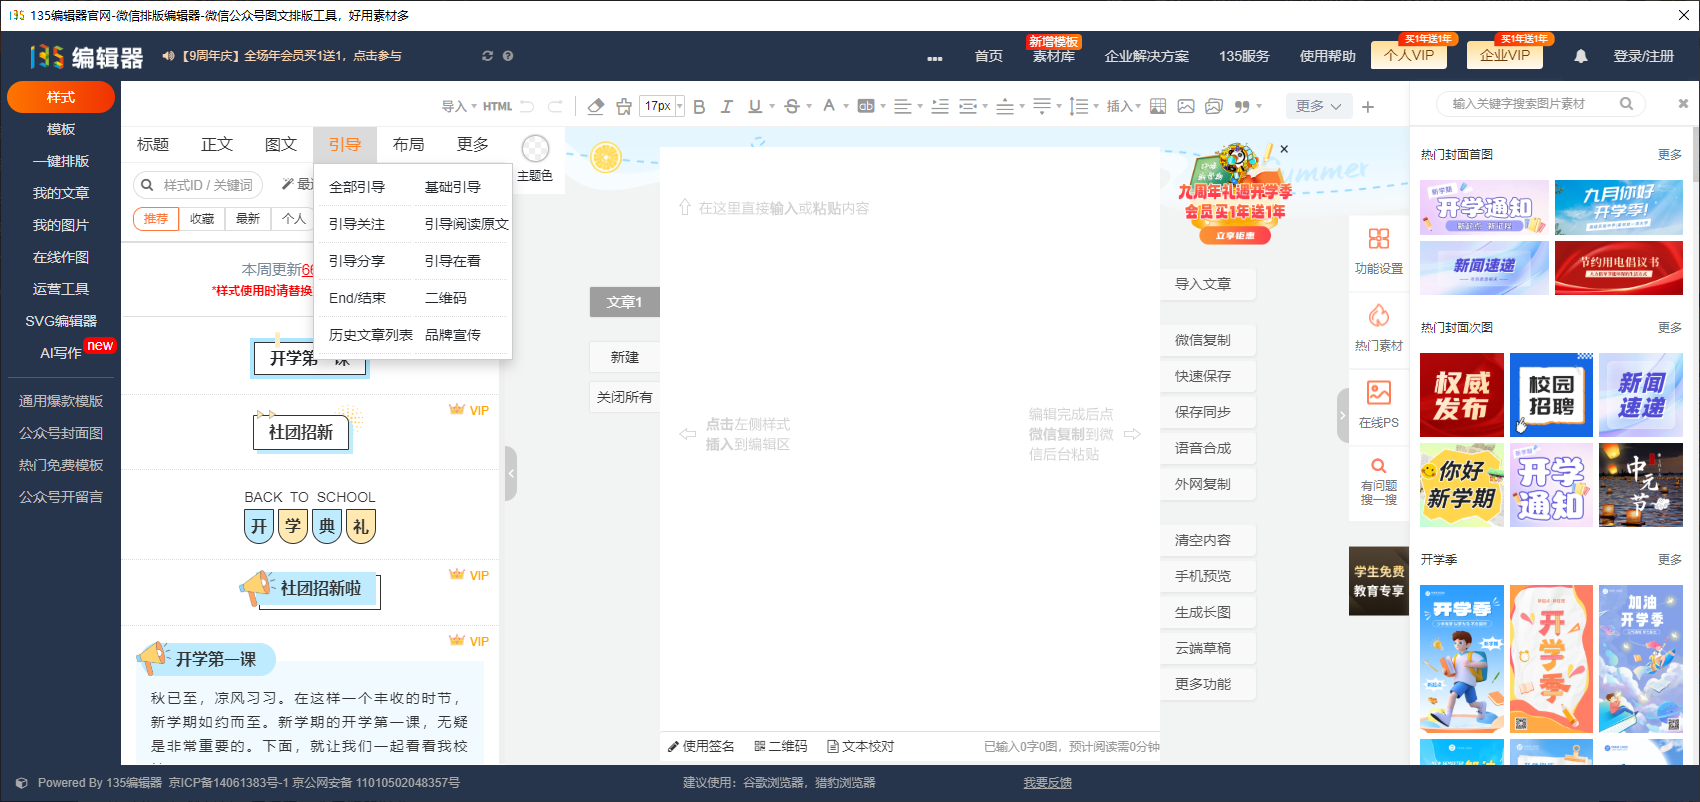Click the help question mark icon
This screenshot has width=1700, height=802.
(508, 56)
